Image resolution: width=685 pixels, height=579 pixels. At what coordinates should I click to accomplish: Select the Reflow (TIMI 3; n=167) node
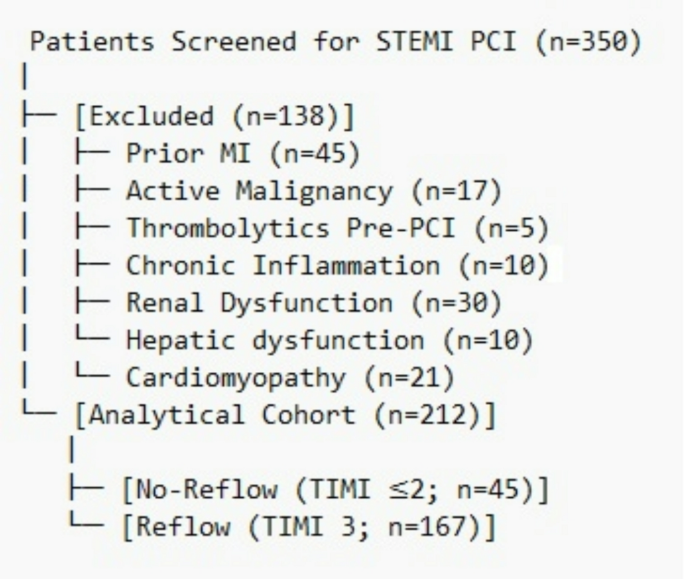coord(309,527)
